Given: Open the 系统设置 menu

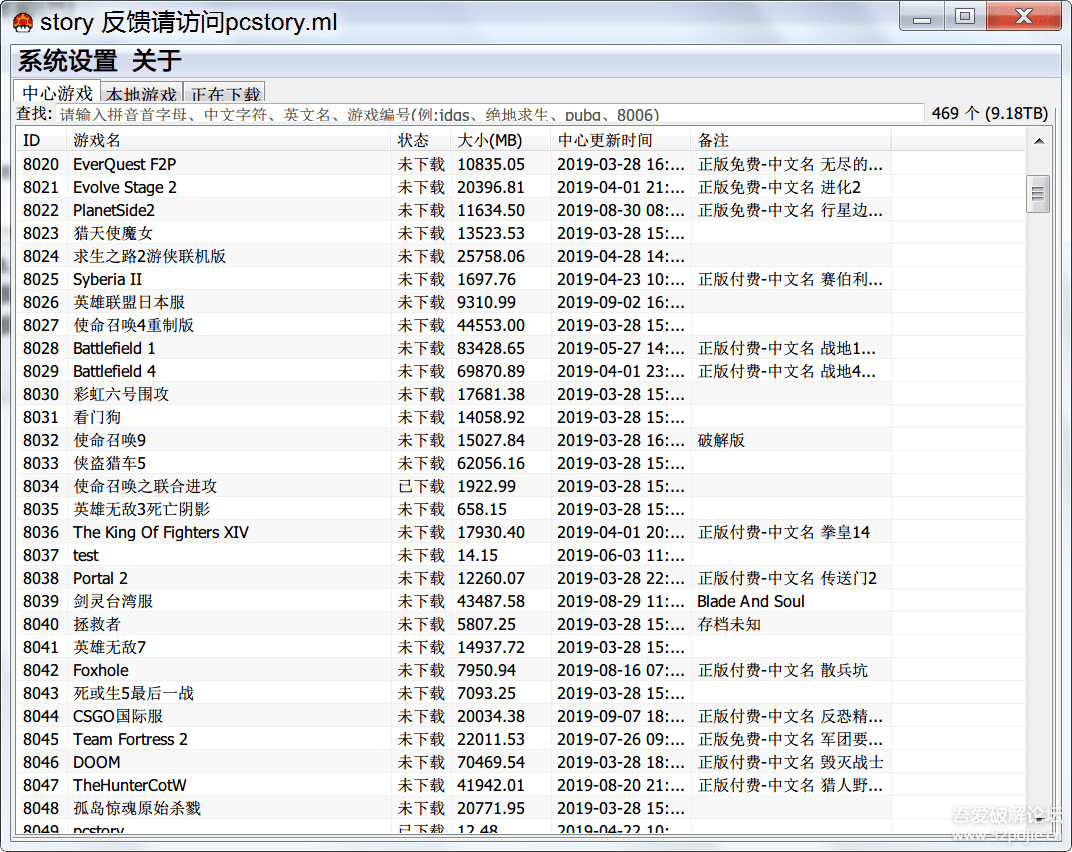Looking at the screenshot, I should pos(67,61).
